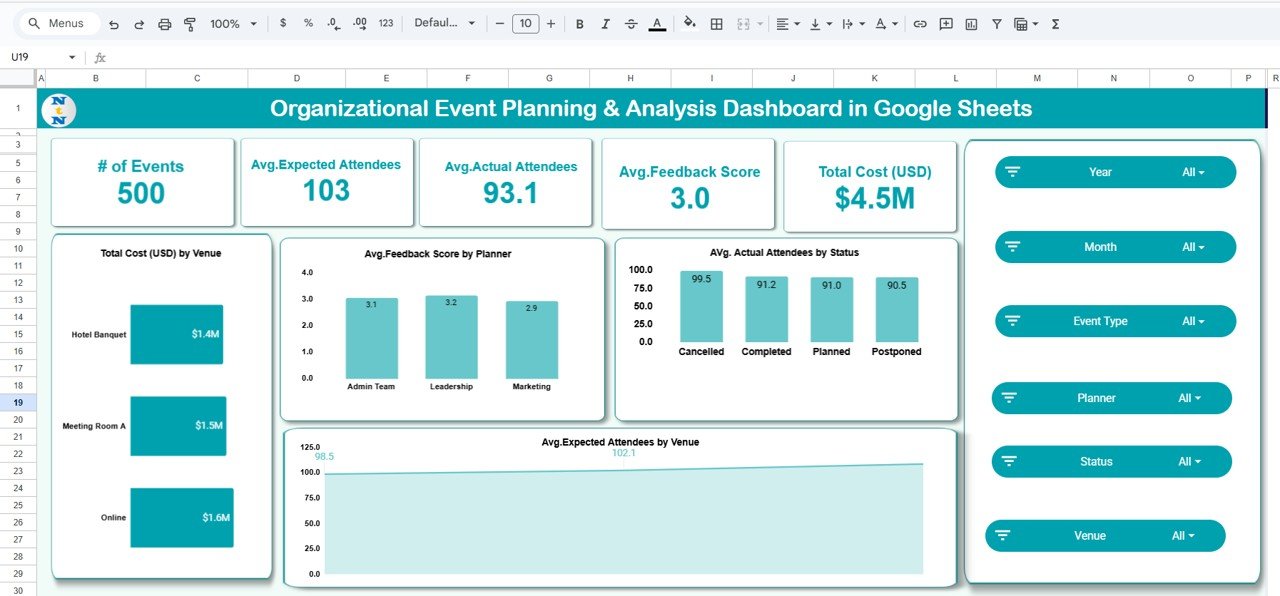Format value as currency
The width and height of the screenshot is (1280, 596).
pyautogui.click(x=283, y=23)
